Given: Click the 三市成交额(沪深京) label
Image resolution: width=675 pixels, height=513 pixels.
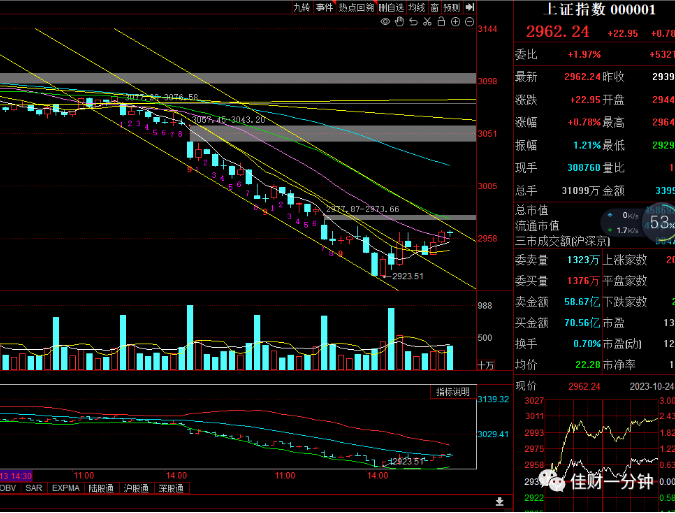Looking at the screenshot, I should 563,241.
